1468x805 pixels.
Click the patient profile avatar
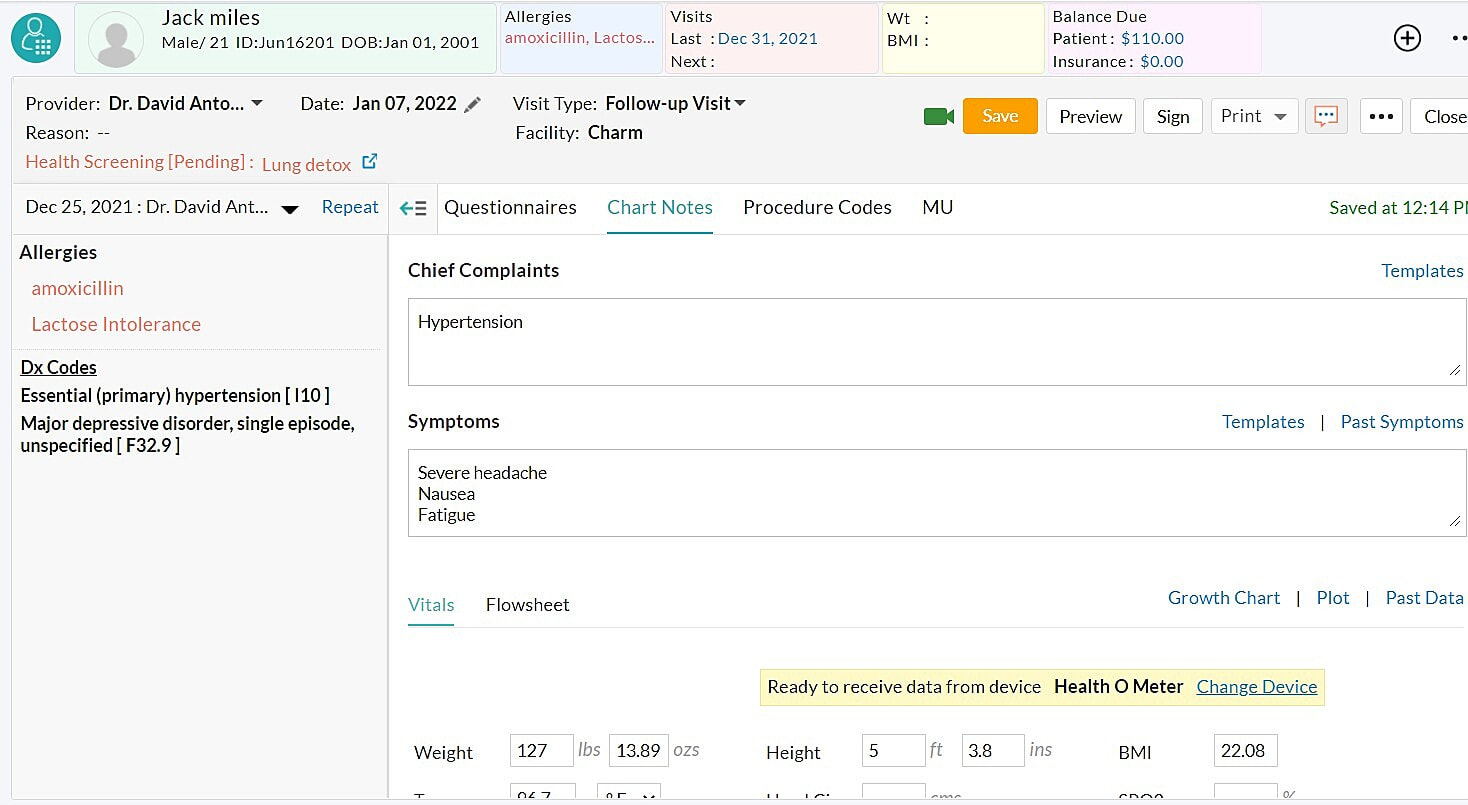[116, 40]
